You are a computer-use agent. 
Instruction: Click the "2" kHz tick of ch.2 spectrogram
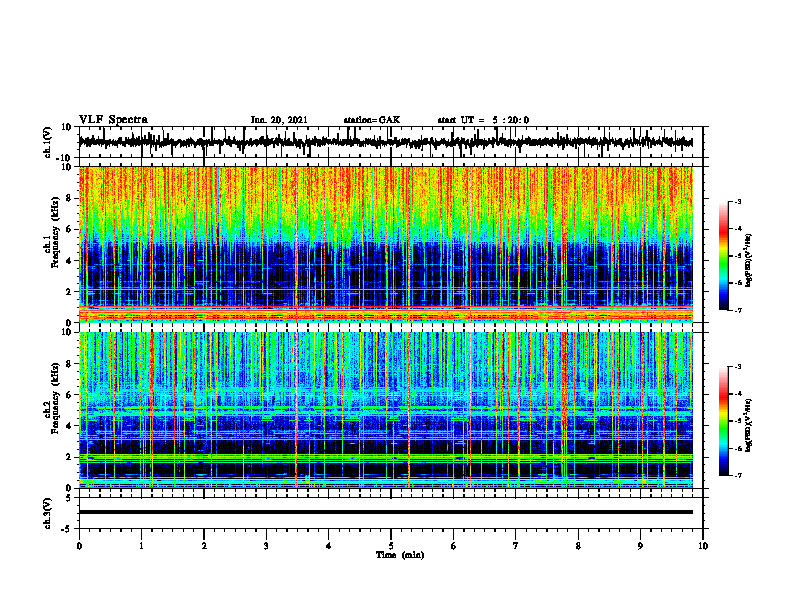pyautogui.click(x=70, y=457)
